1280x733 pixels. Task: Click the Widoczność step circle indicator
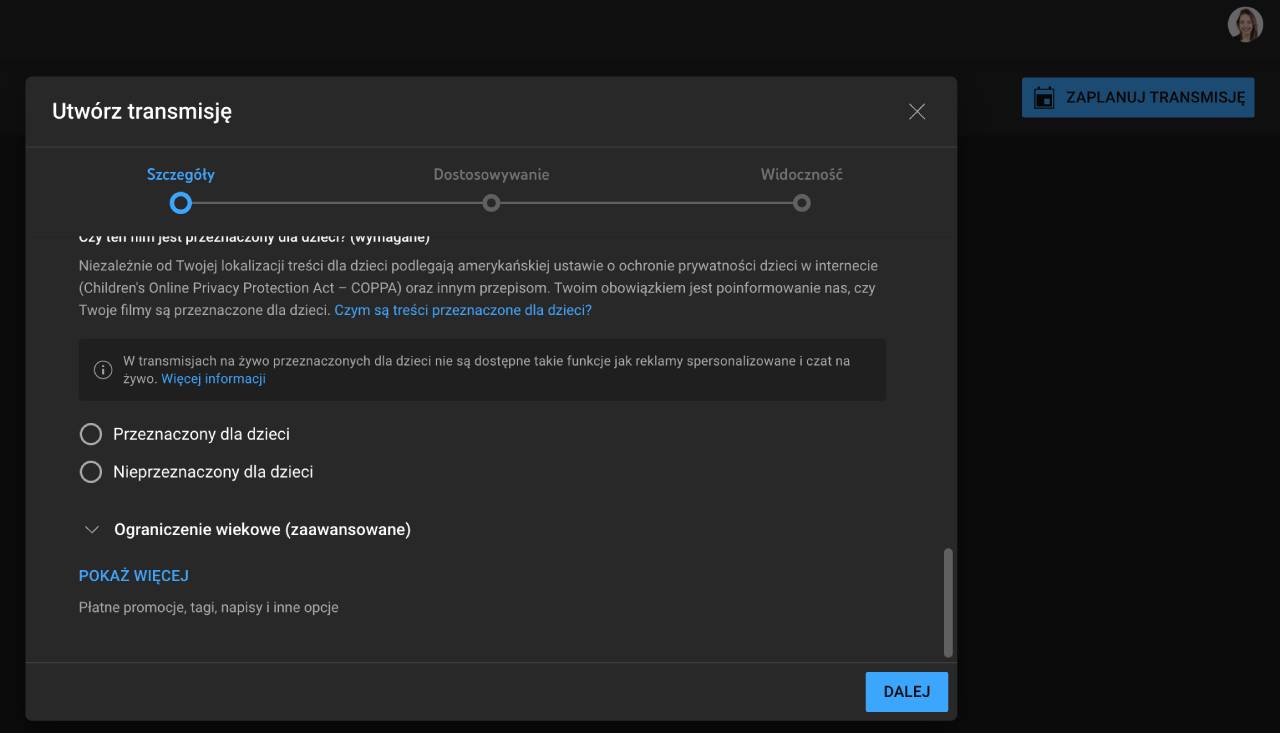tap(801, 203)
